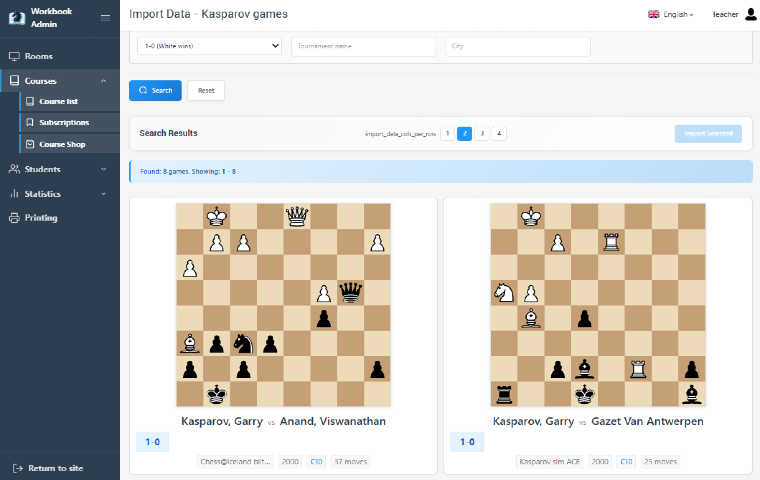Expand the Statistics sidebar menu
The image size is (760, 480).
pyautogui.click(x=60, y=194)
